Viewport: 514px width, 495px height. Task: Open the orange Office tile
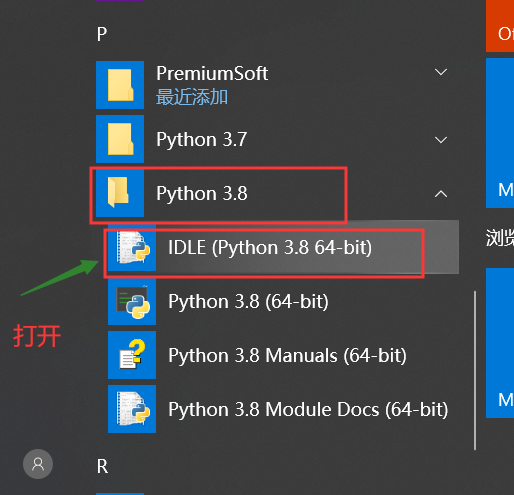pos(500,26)
